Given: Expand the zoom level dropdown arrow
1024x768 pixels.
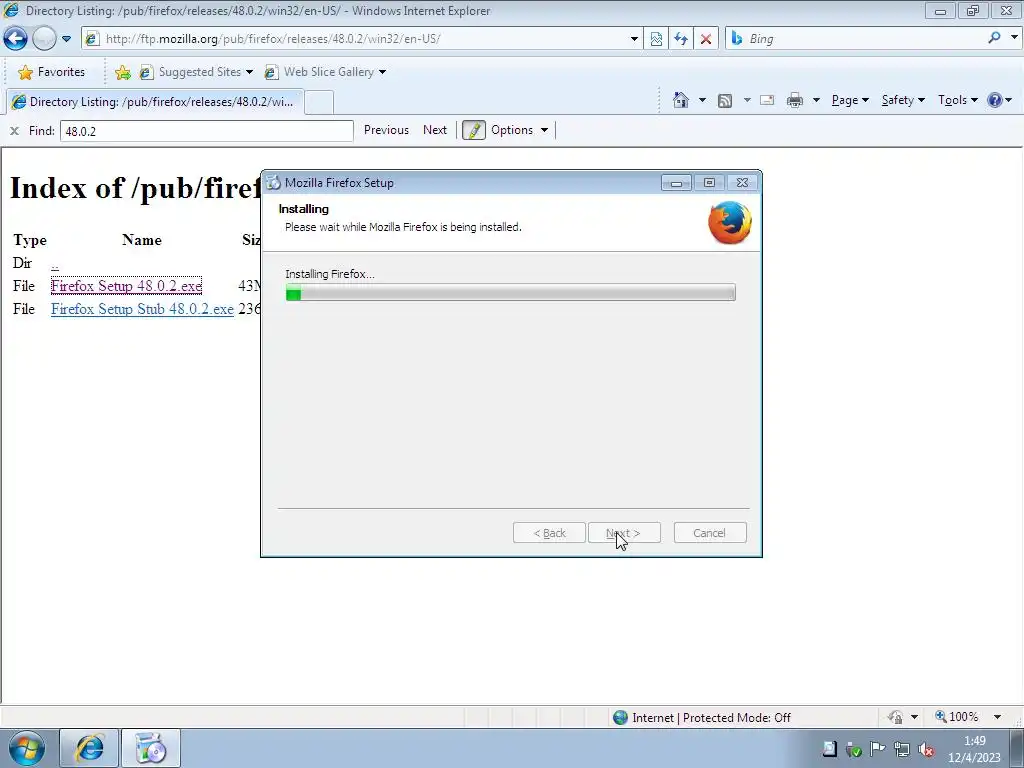Looking at the screenshot, I should point(997,717).
